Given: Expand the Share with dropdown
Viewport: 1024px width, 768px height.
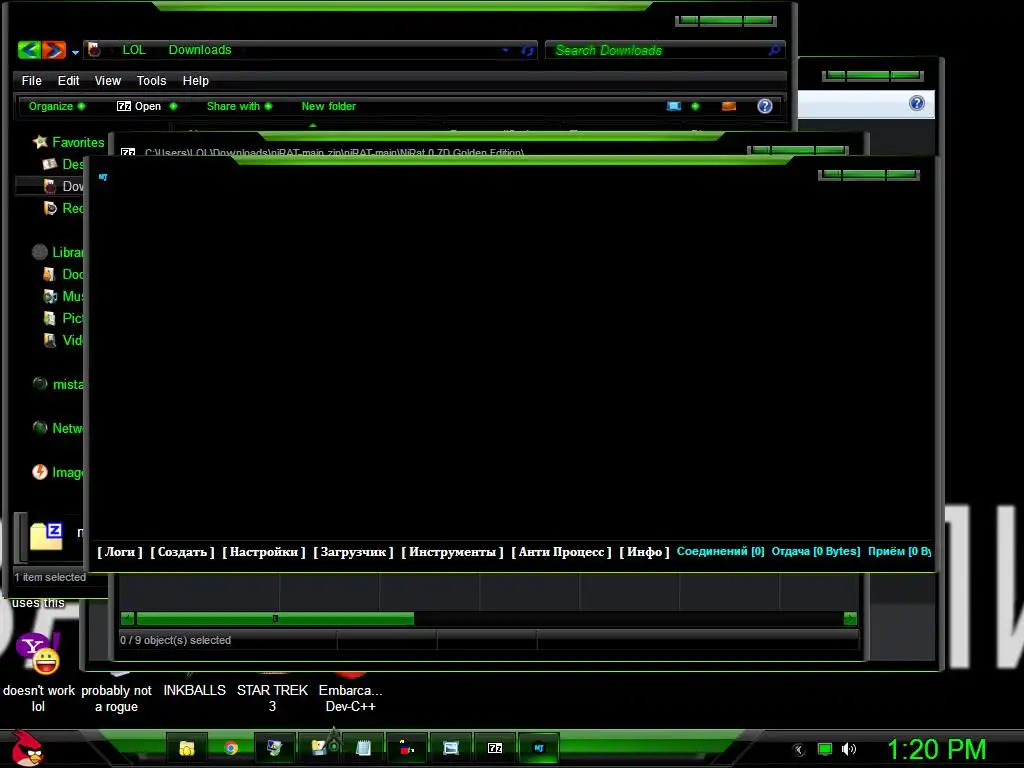Looking at the screenshot, I should pyautogui.click(x=239, y=106).
